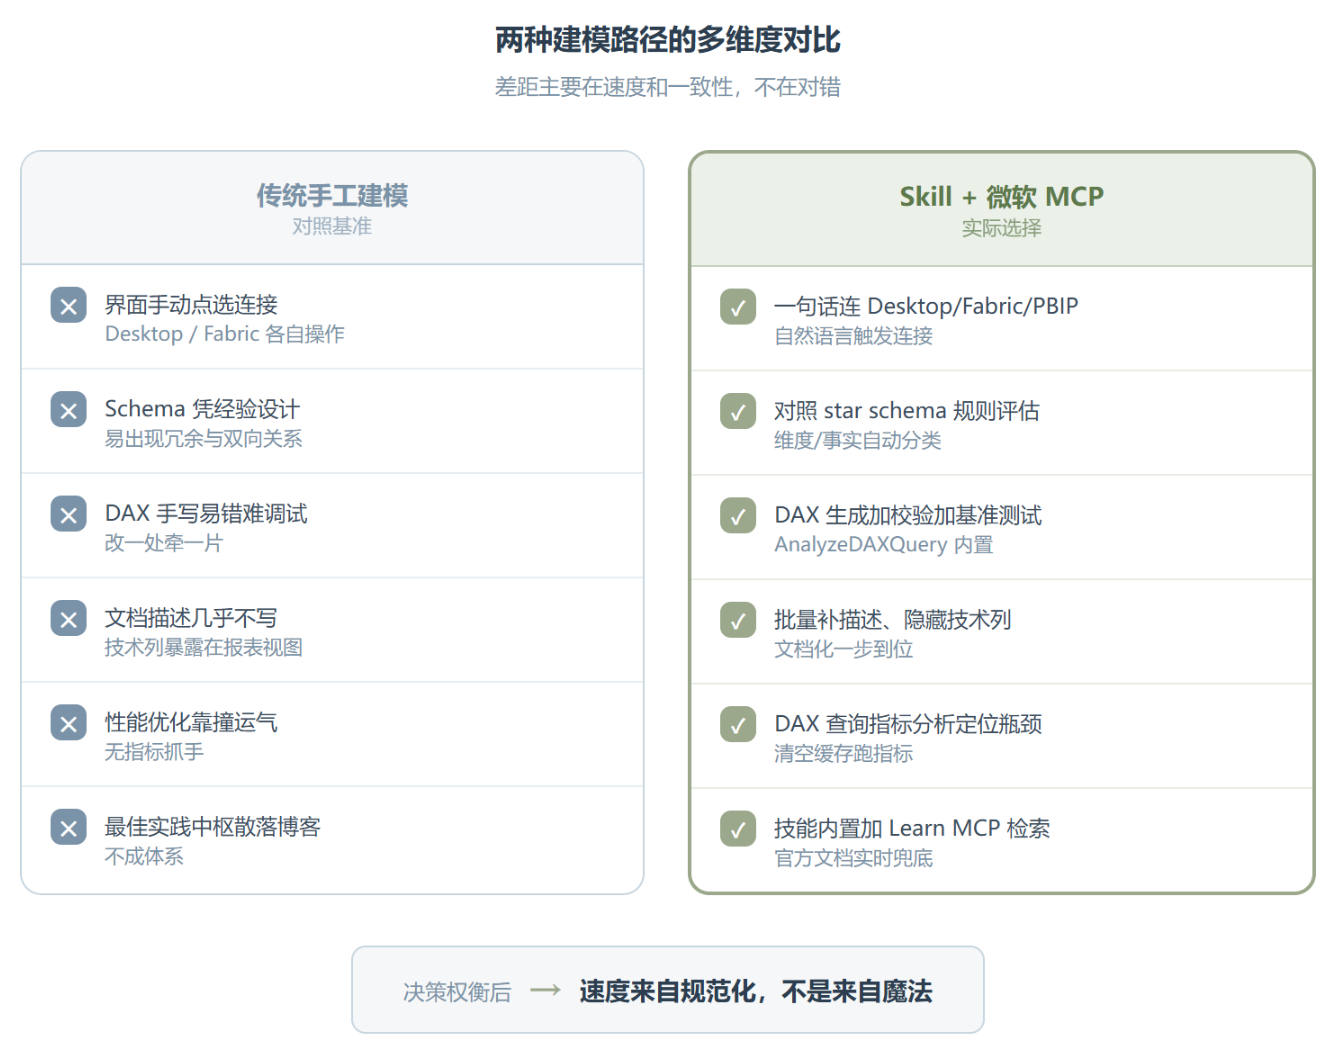Viewport: 1334px width, 1052px height.
Task: Click the subtitle 差距主要在速度和一致性，不在对错
Action: click(x=667, y=87)
